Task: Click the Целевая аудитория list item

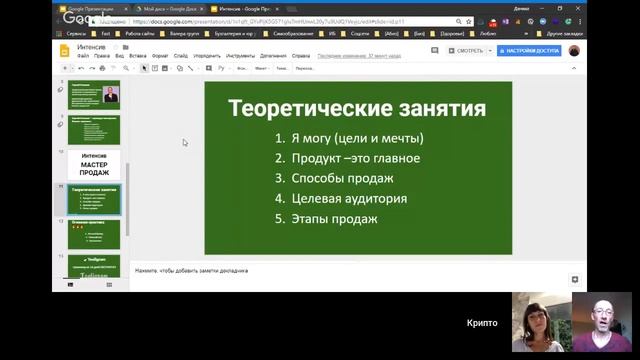Action: point(341,199)
